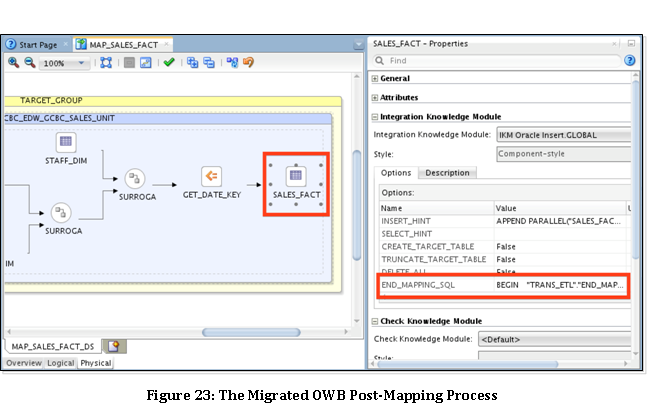Screen dimensions: 647x410
Task: Click the Properties panel horizontal scrollbar
Action: coord(468,364)
